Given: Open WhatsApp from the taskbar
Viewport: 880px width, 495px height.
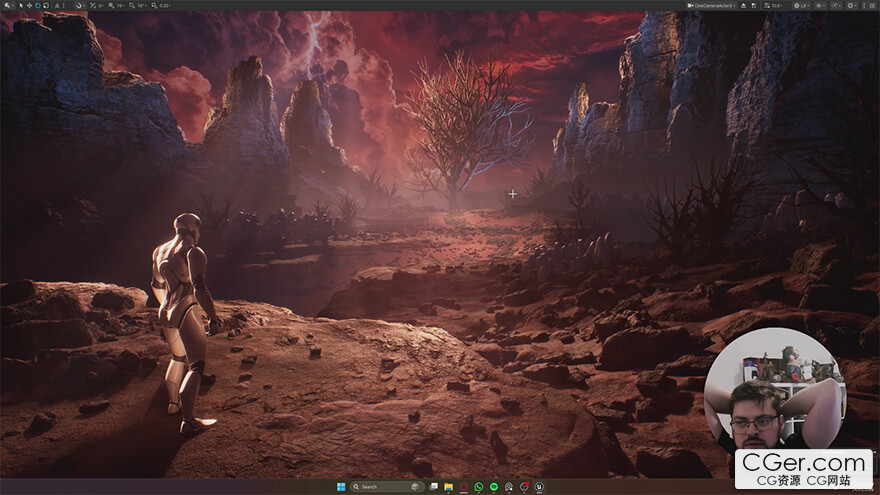Looking at the screenshot, I should pos(479,487).
